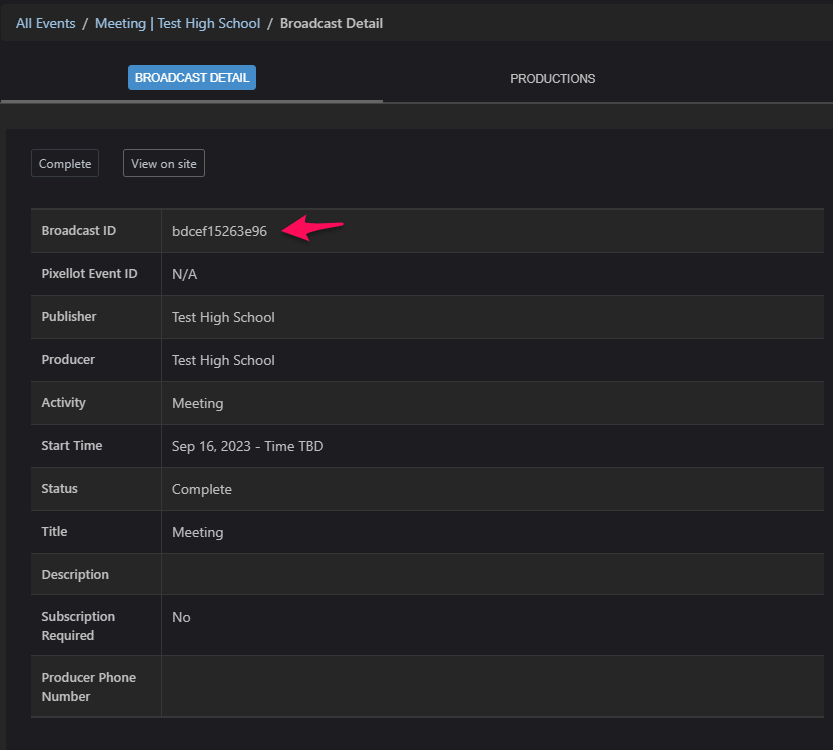Click the Title row label
Image resolution: width=833 pixels, height=750 pixels.
click(x=54, y=532)
